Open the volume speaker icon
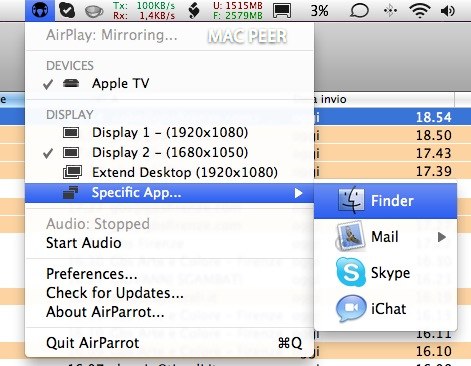471x366 pixels. point(448,11)
